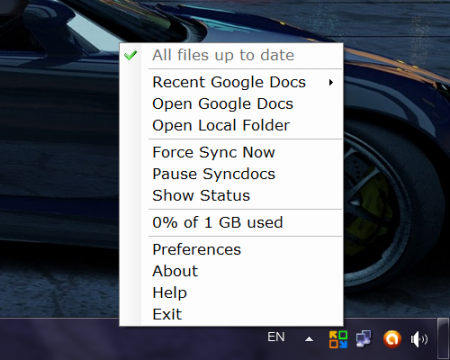Select the About menu entry

point(231,271)
